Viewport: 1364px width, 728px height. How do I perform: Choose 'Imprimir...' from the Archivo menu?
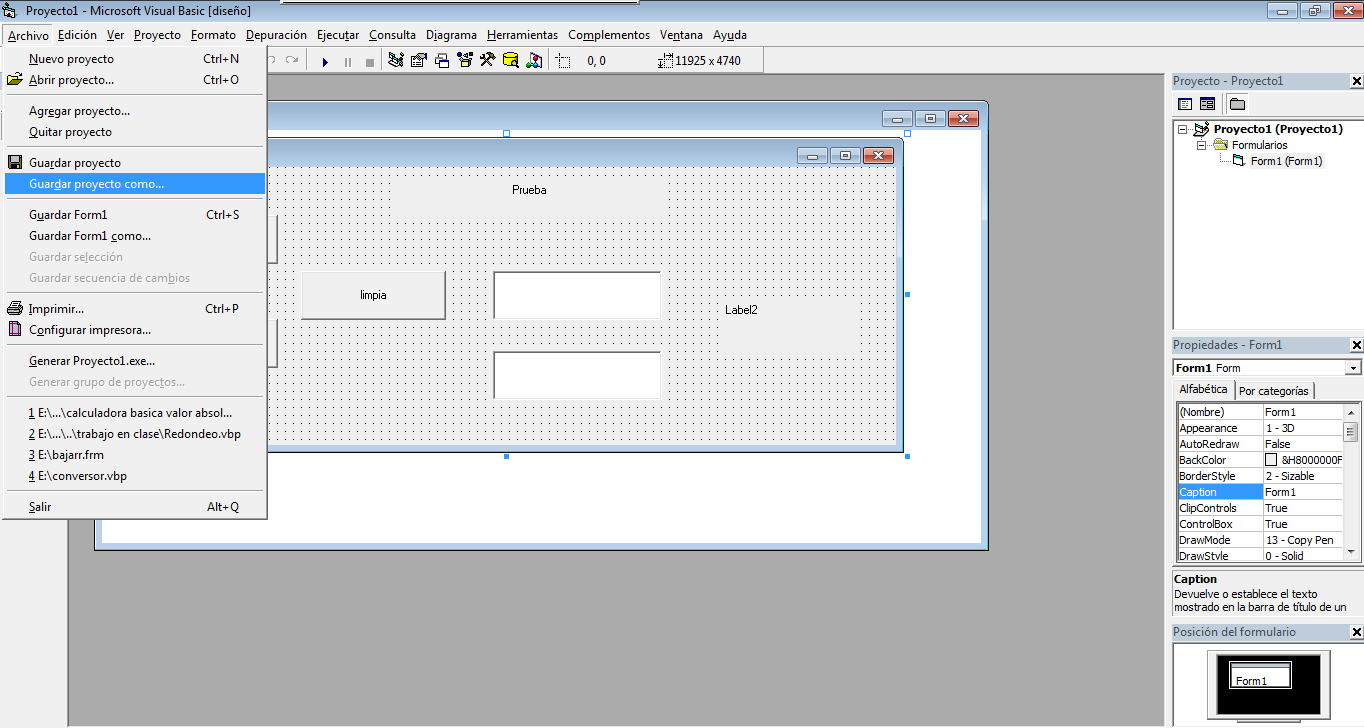pyautogui.click(x=135, y=309)
